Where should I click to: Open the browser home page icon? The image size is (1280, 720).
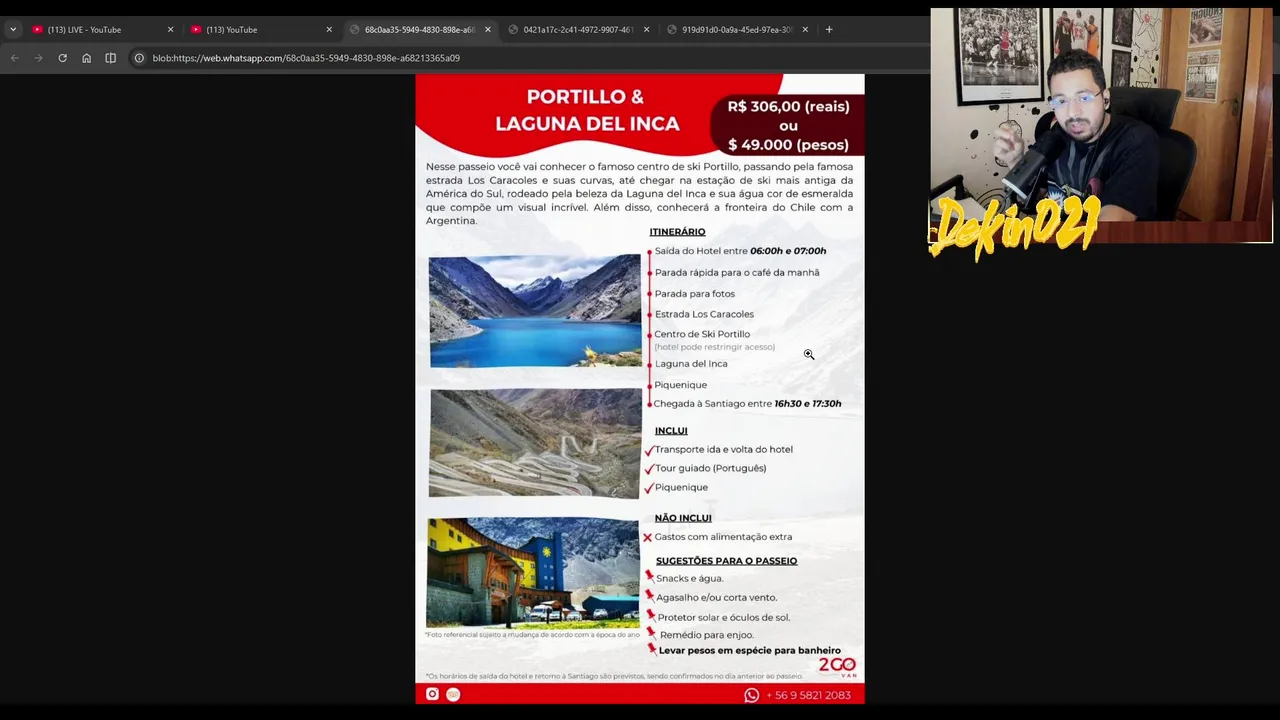coord(86,58)
